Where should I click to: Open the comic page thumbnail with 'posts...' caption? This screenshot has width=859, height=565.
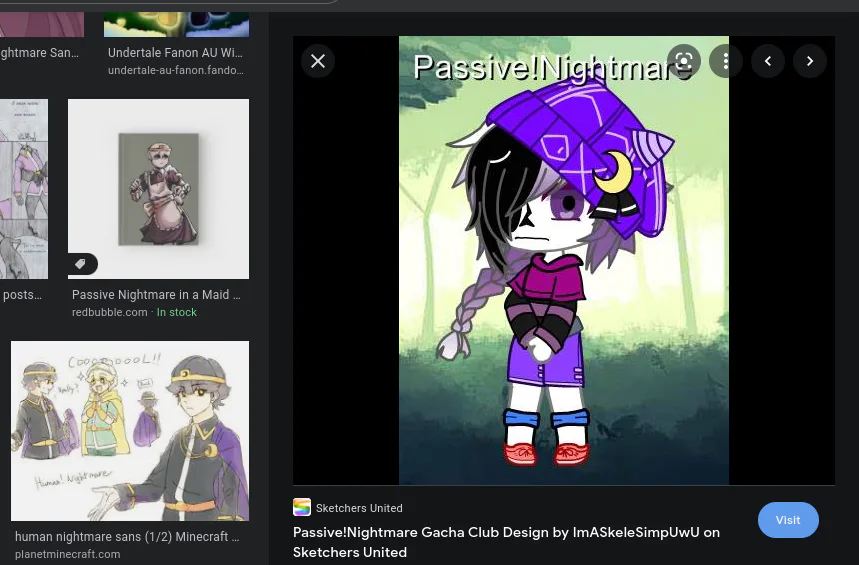(24, 189)
